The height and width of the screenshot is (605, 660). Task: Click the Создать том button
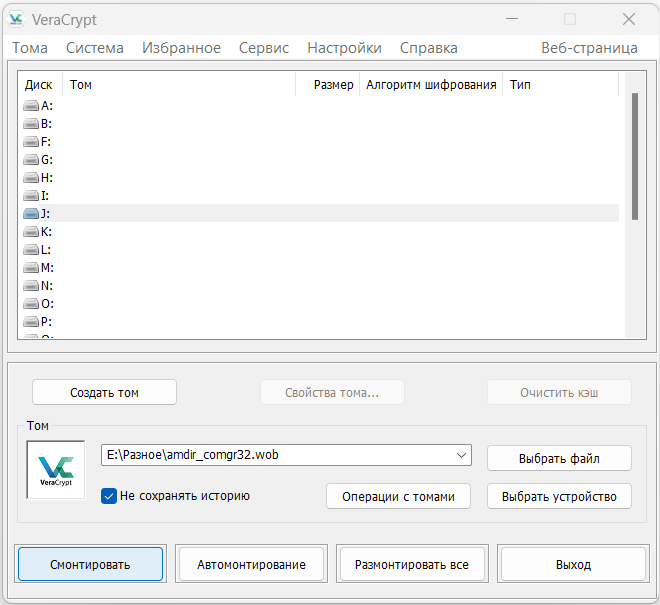(x=104, y=392)
